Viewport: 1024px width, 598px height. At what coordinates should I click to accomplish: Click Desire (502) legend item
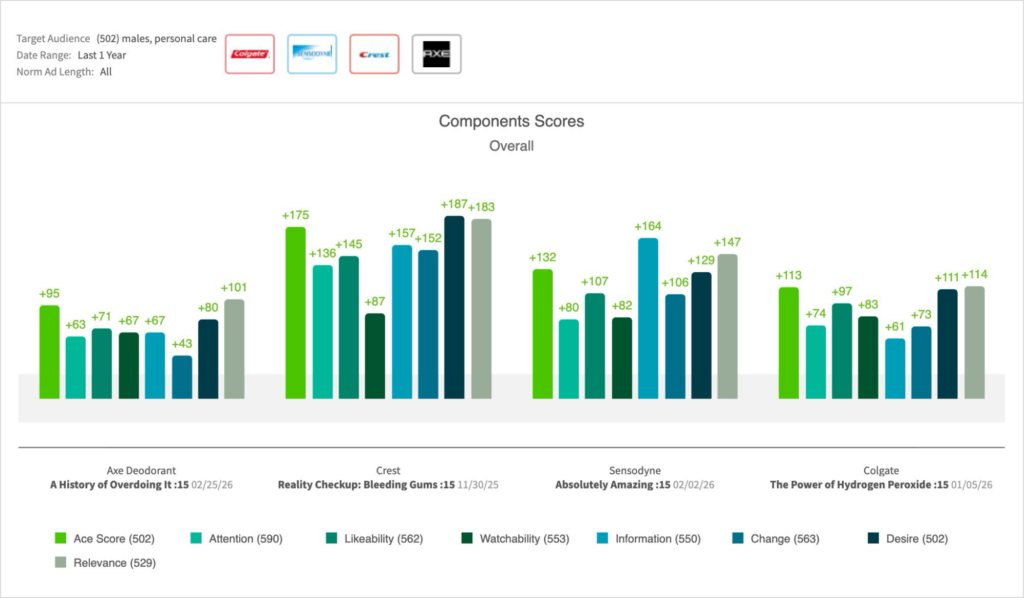tap(906, 539)
